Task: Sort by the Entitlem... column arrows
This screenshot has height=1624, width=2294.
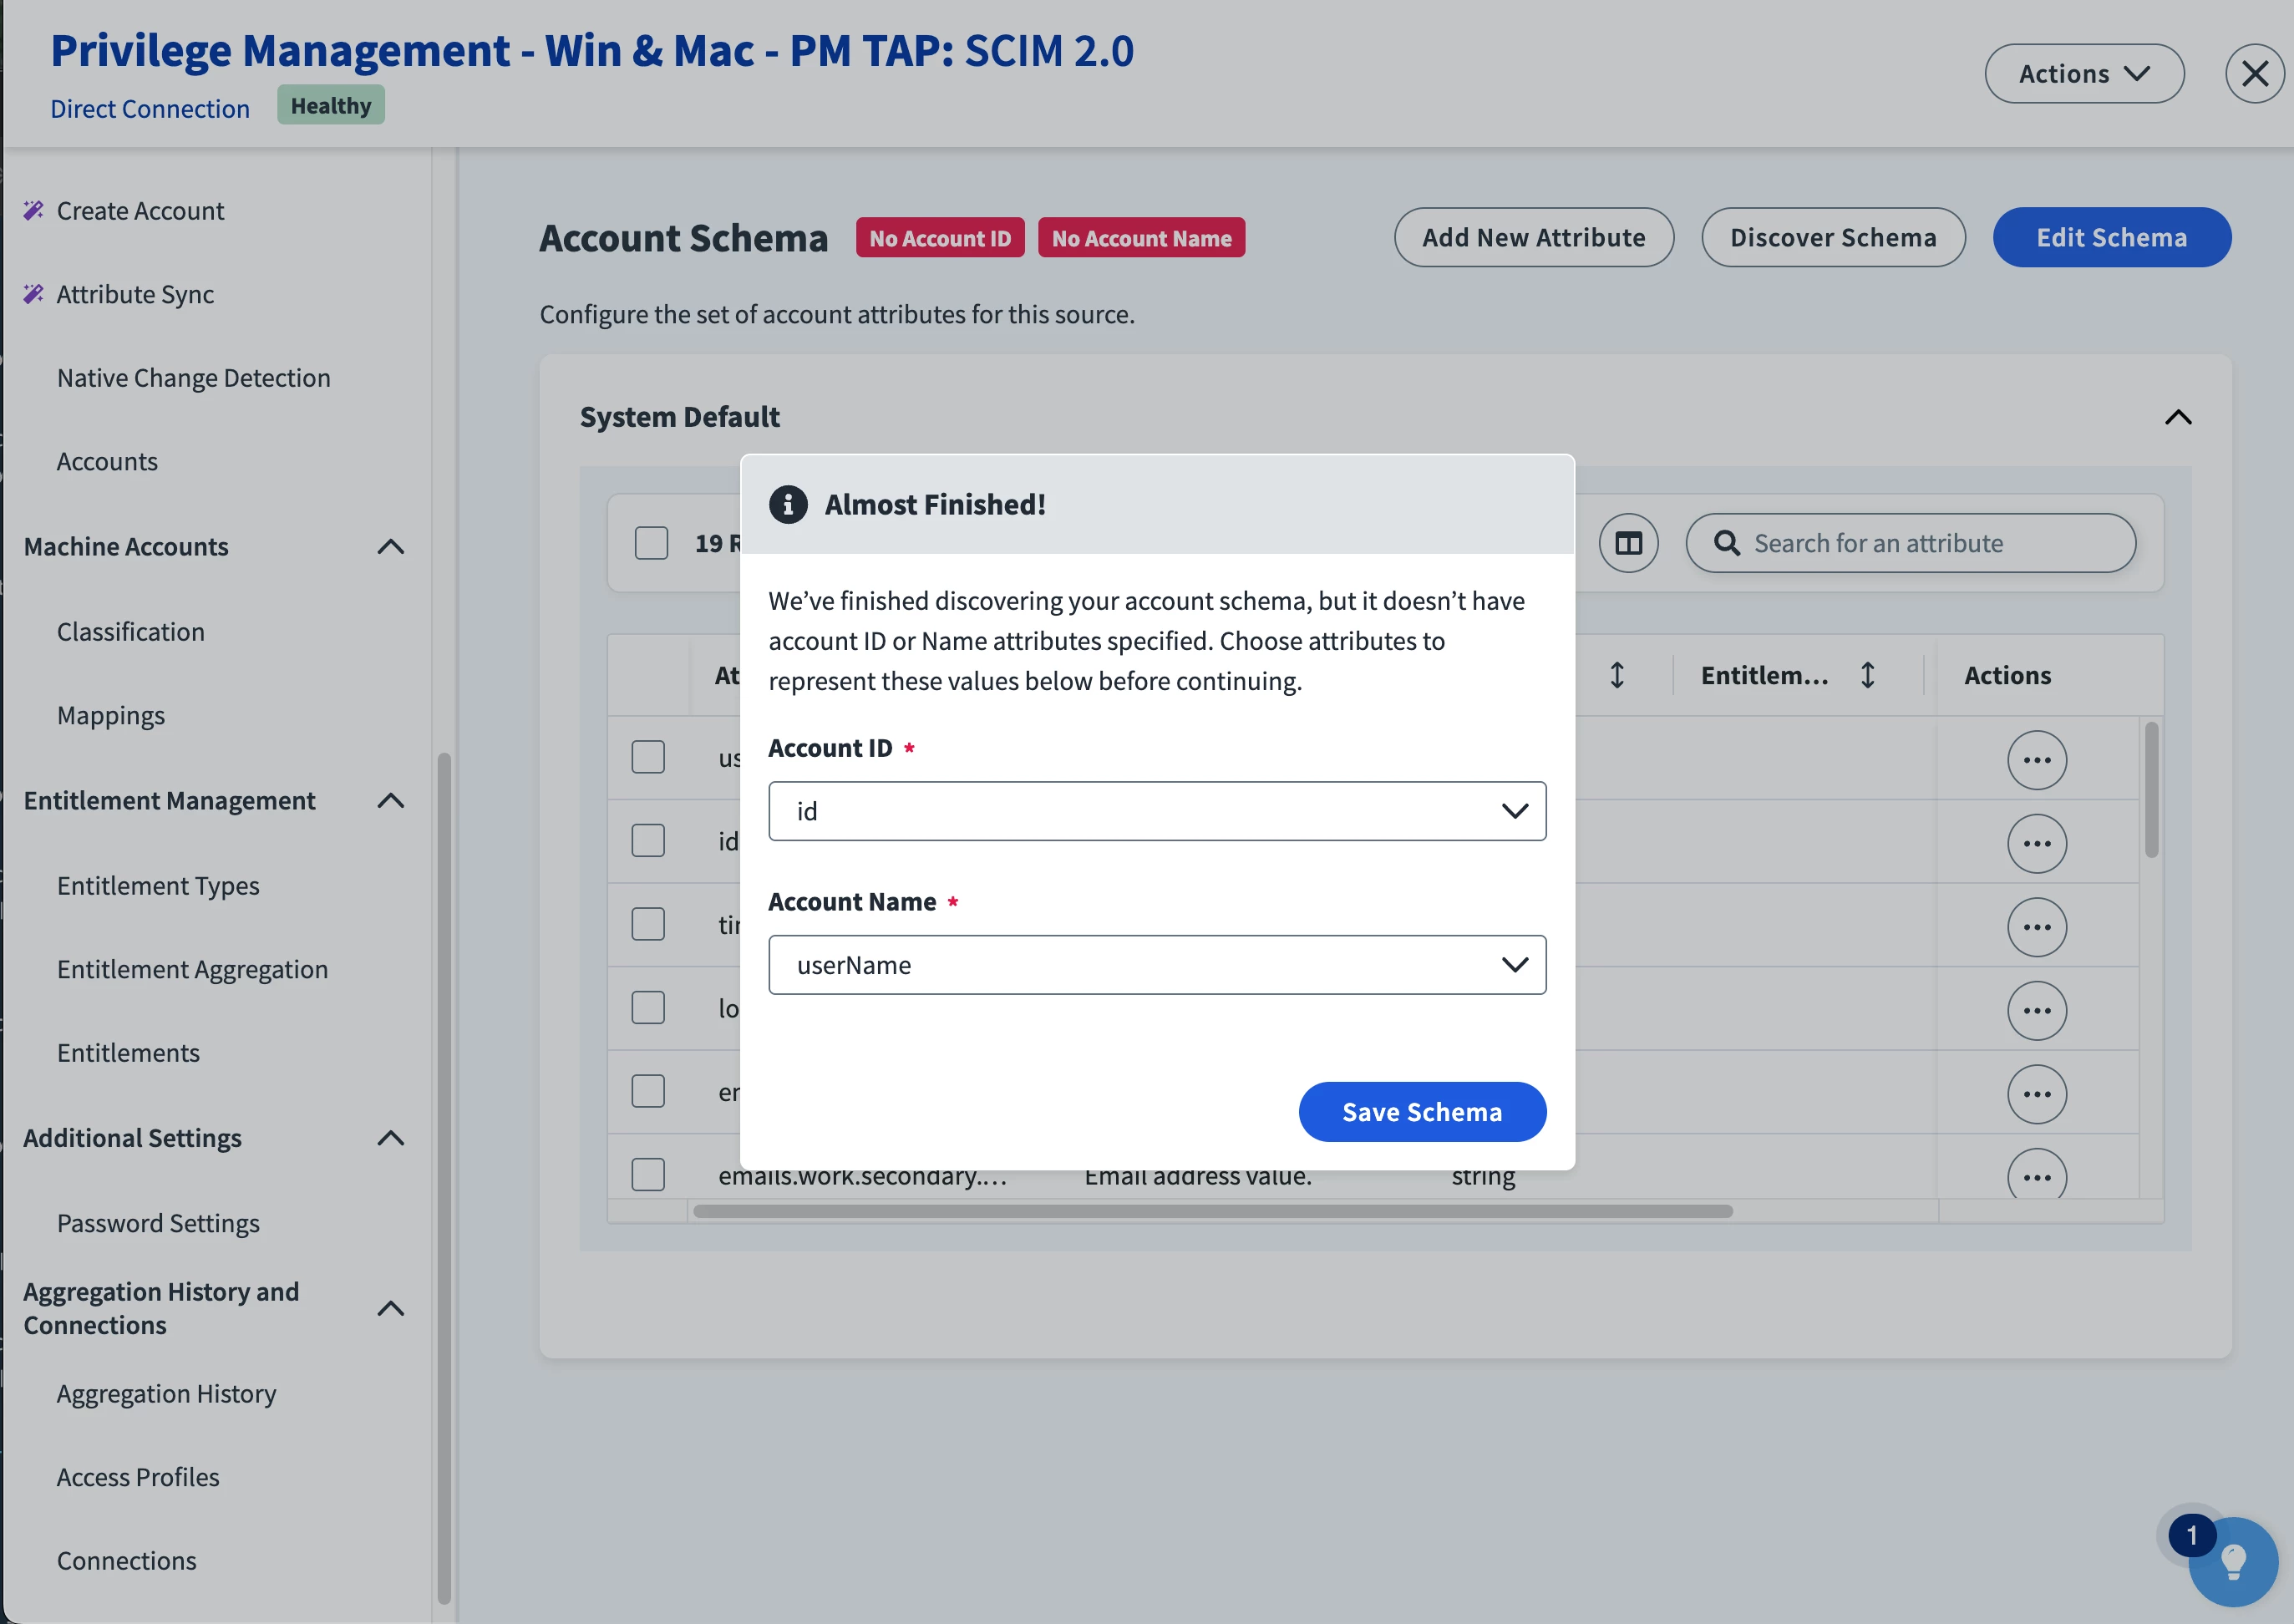Action: [x=1867, y=676]
